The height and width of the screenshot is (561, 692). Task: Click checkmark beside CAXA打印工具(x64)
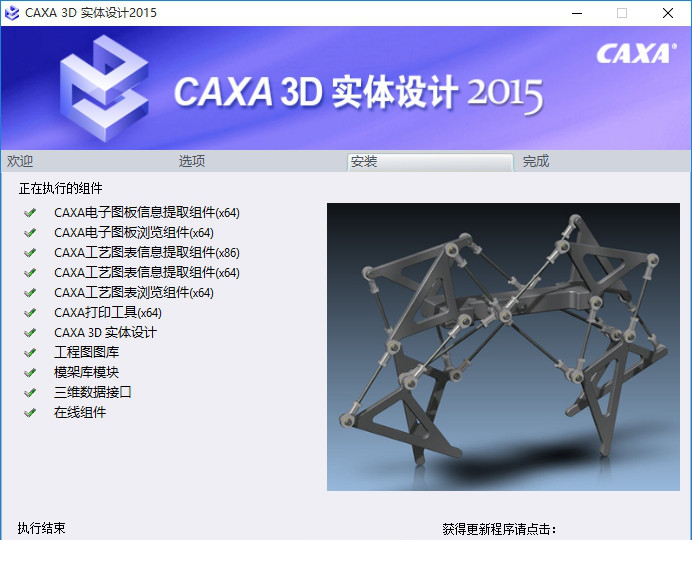point(30,313)
